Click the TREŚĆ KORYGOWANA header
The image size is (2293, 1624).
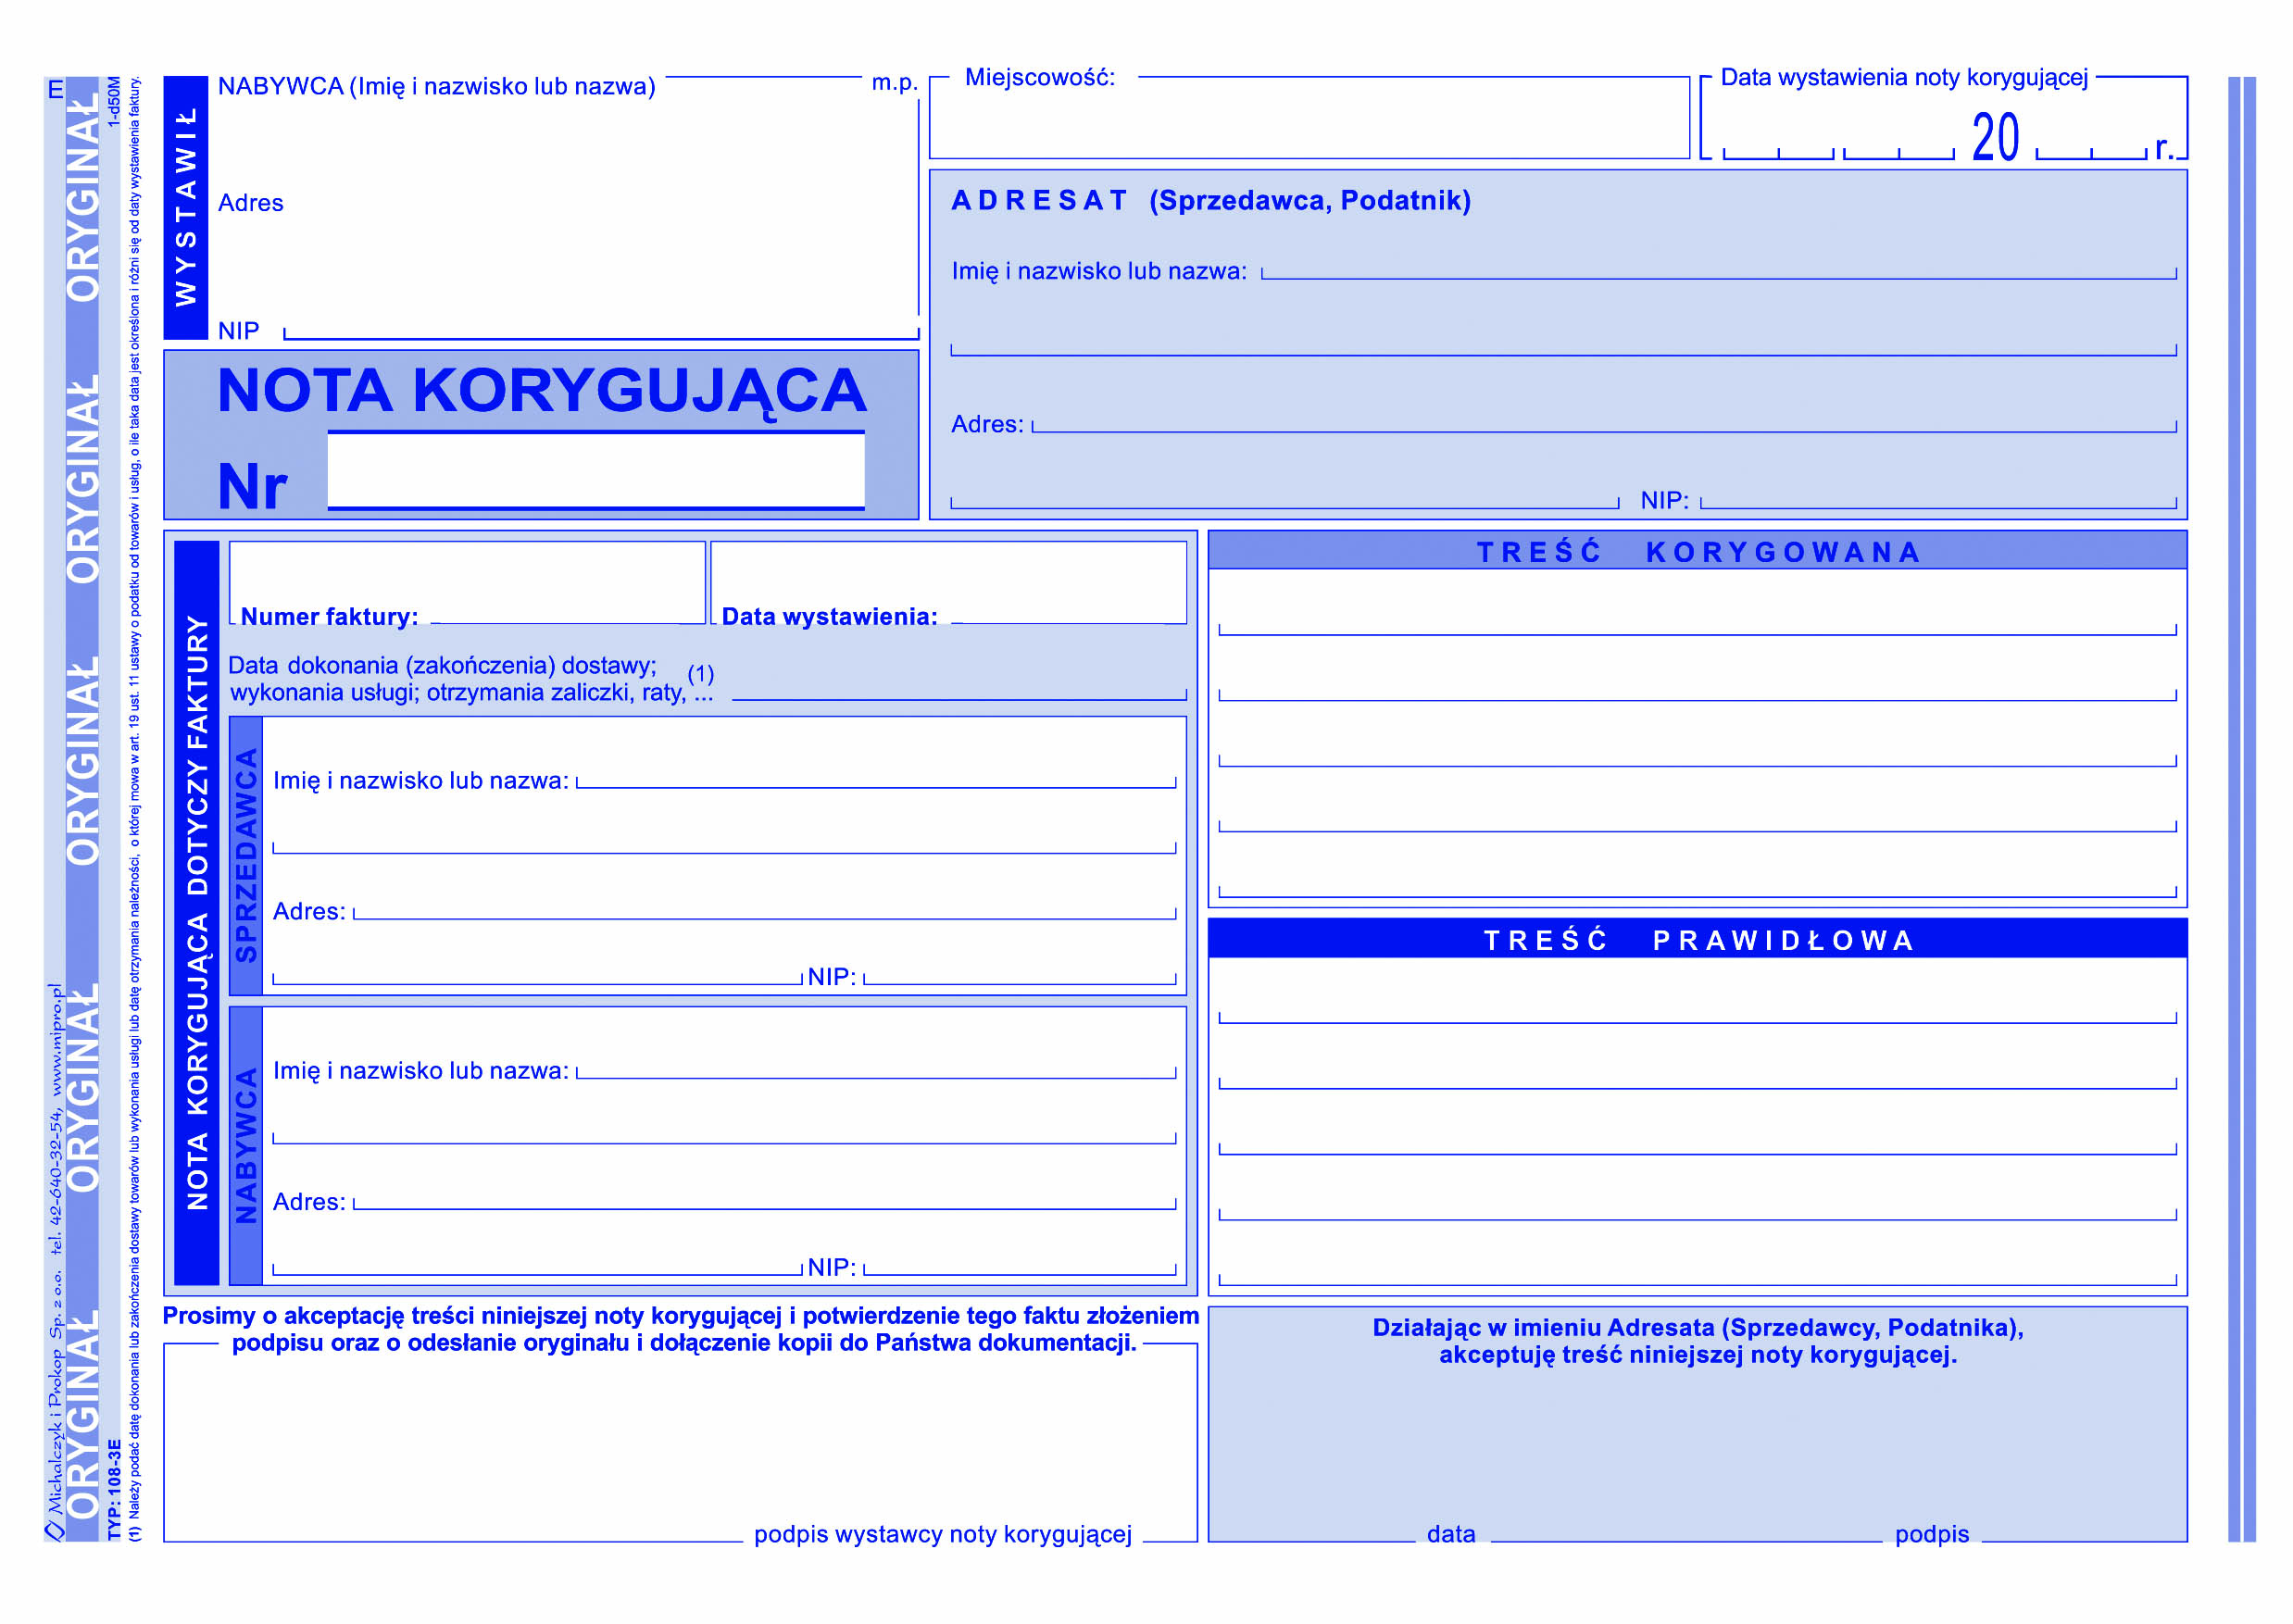point(1700,551)
